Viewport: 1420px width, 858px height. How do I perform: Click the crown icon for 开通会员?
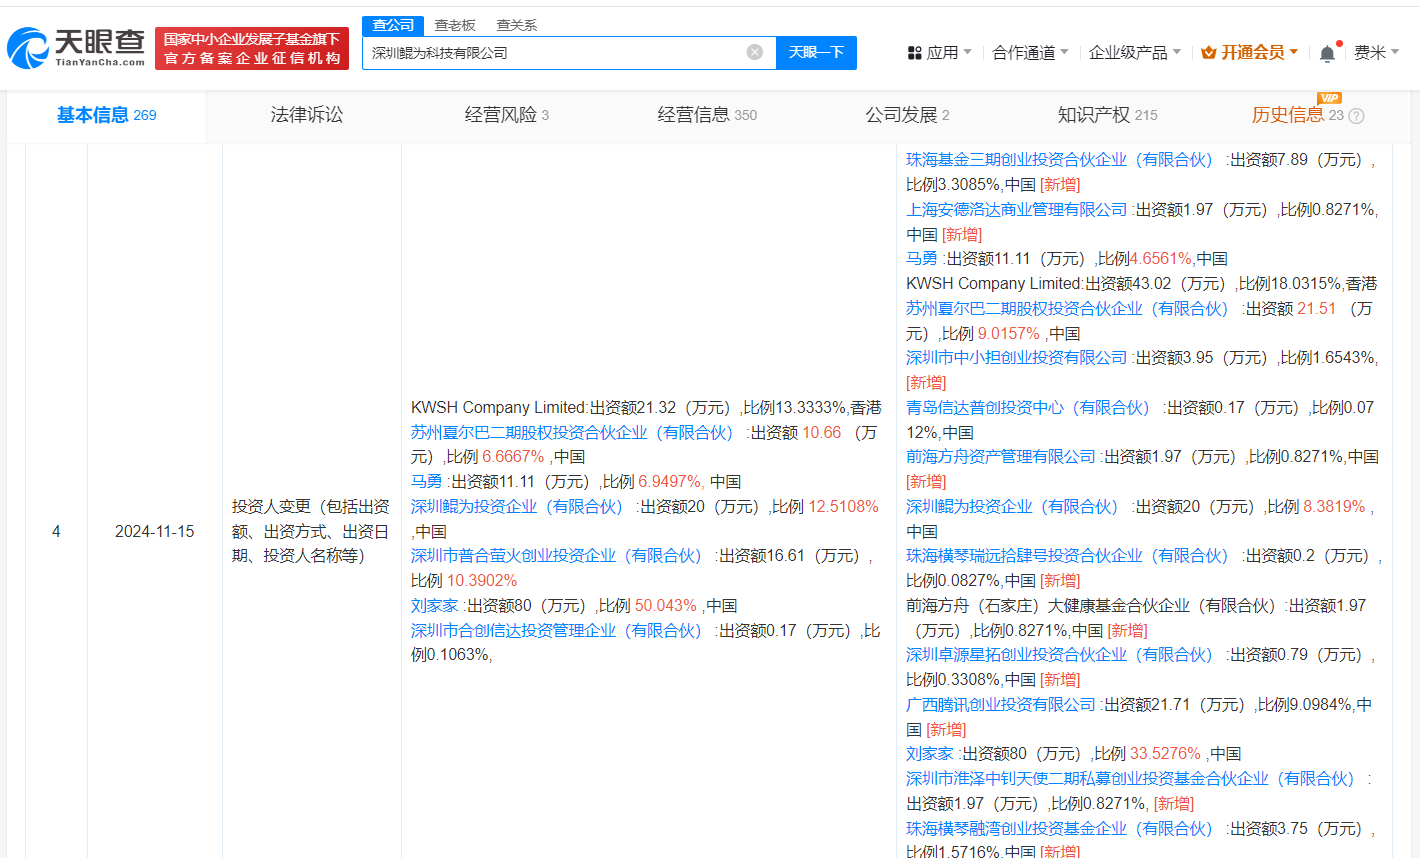1208,53
